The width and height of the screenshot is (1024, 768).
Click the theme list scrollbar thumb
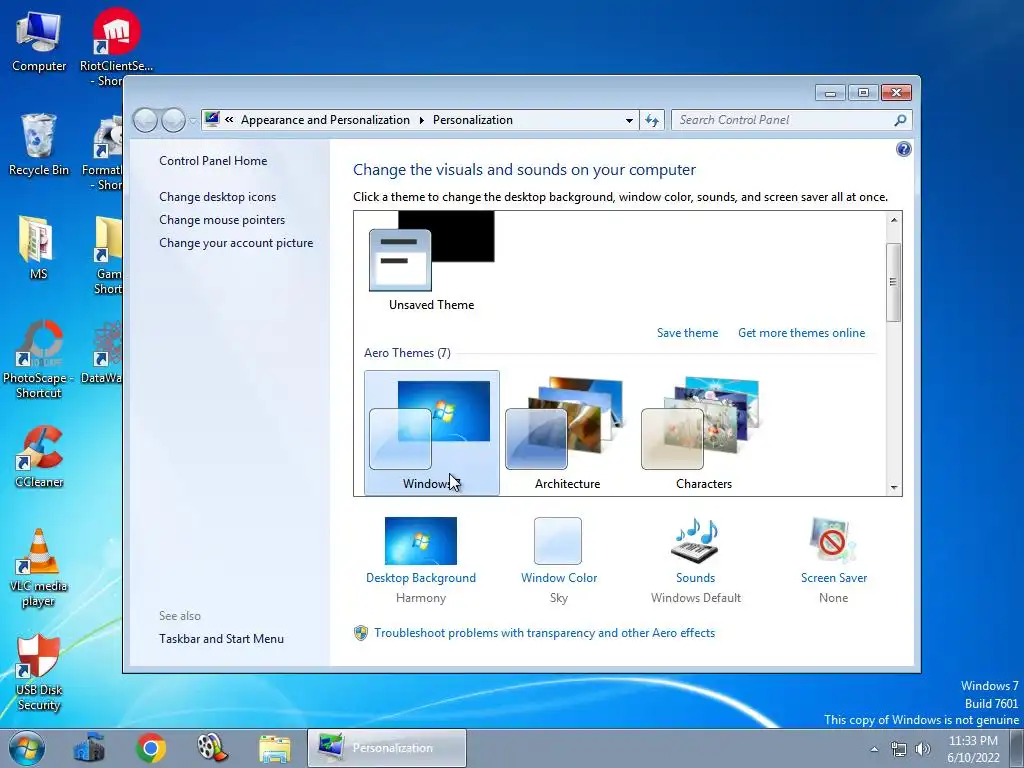[x=893, y=281]
